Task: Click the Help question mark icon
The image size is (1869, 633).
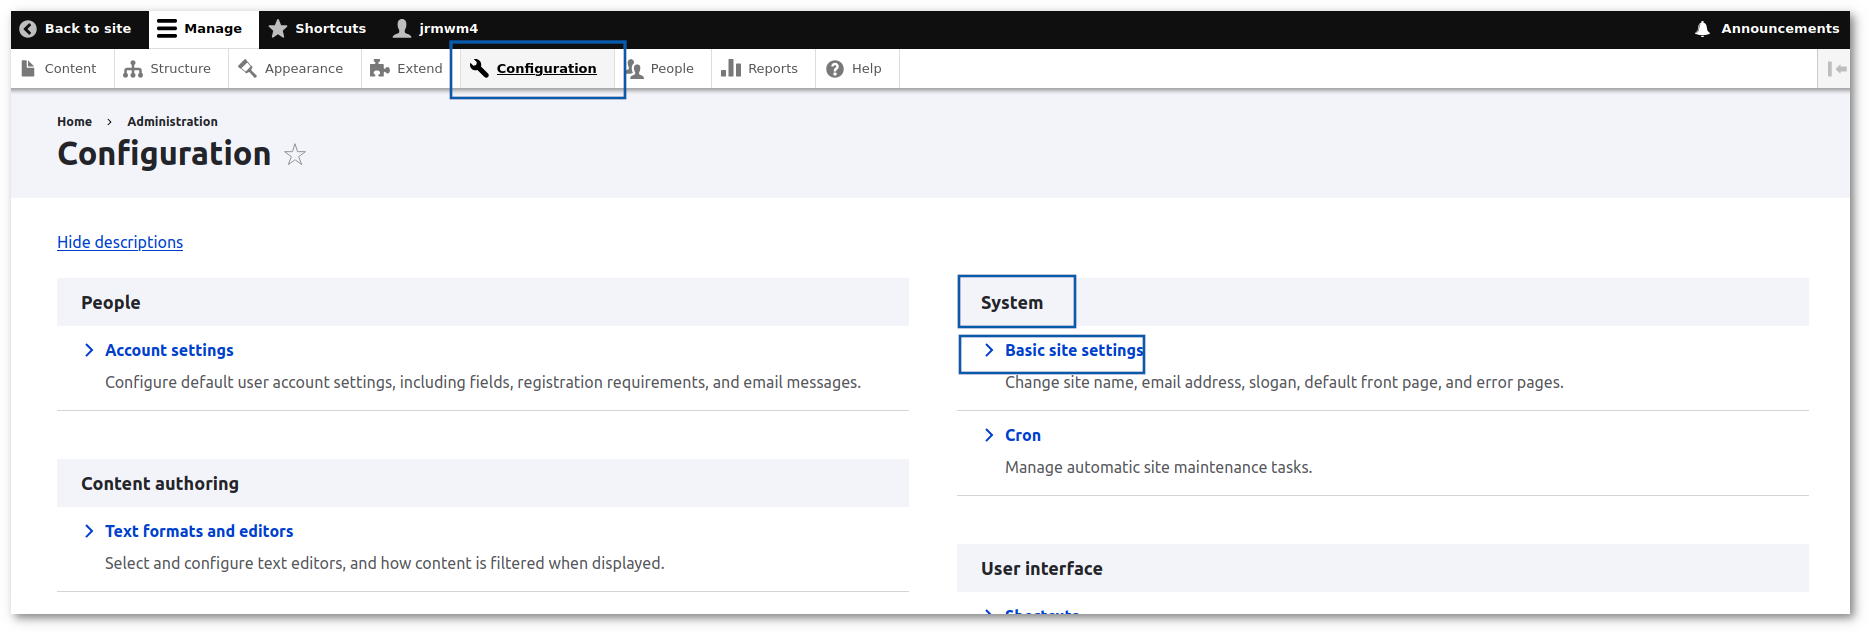Action: [x=835, y=69]
